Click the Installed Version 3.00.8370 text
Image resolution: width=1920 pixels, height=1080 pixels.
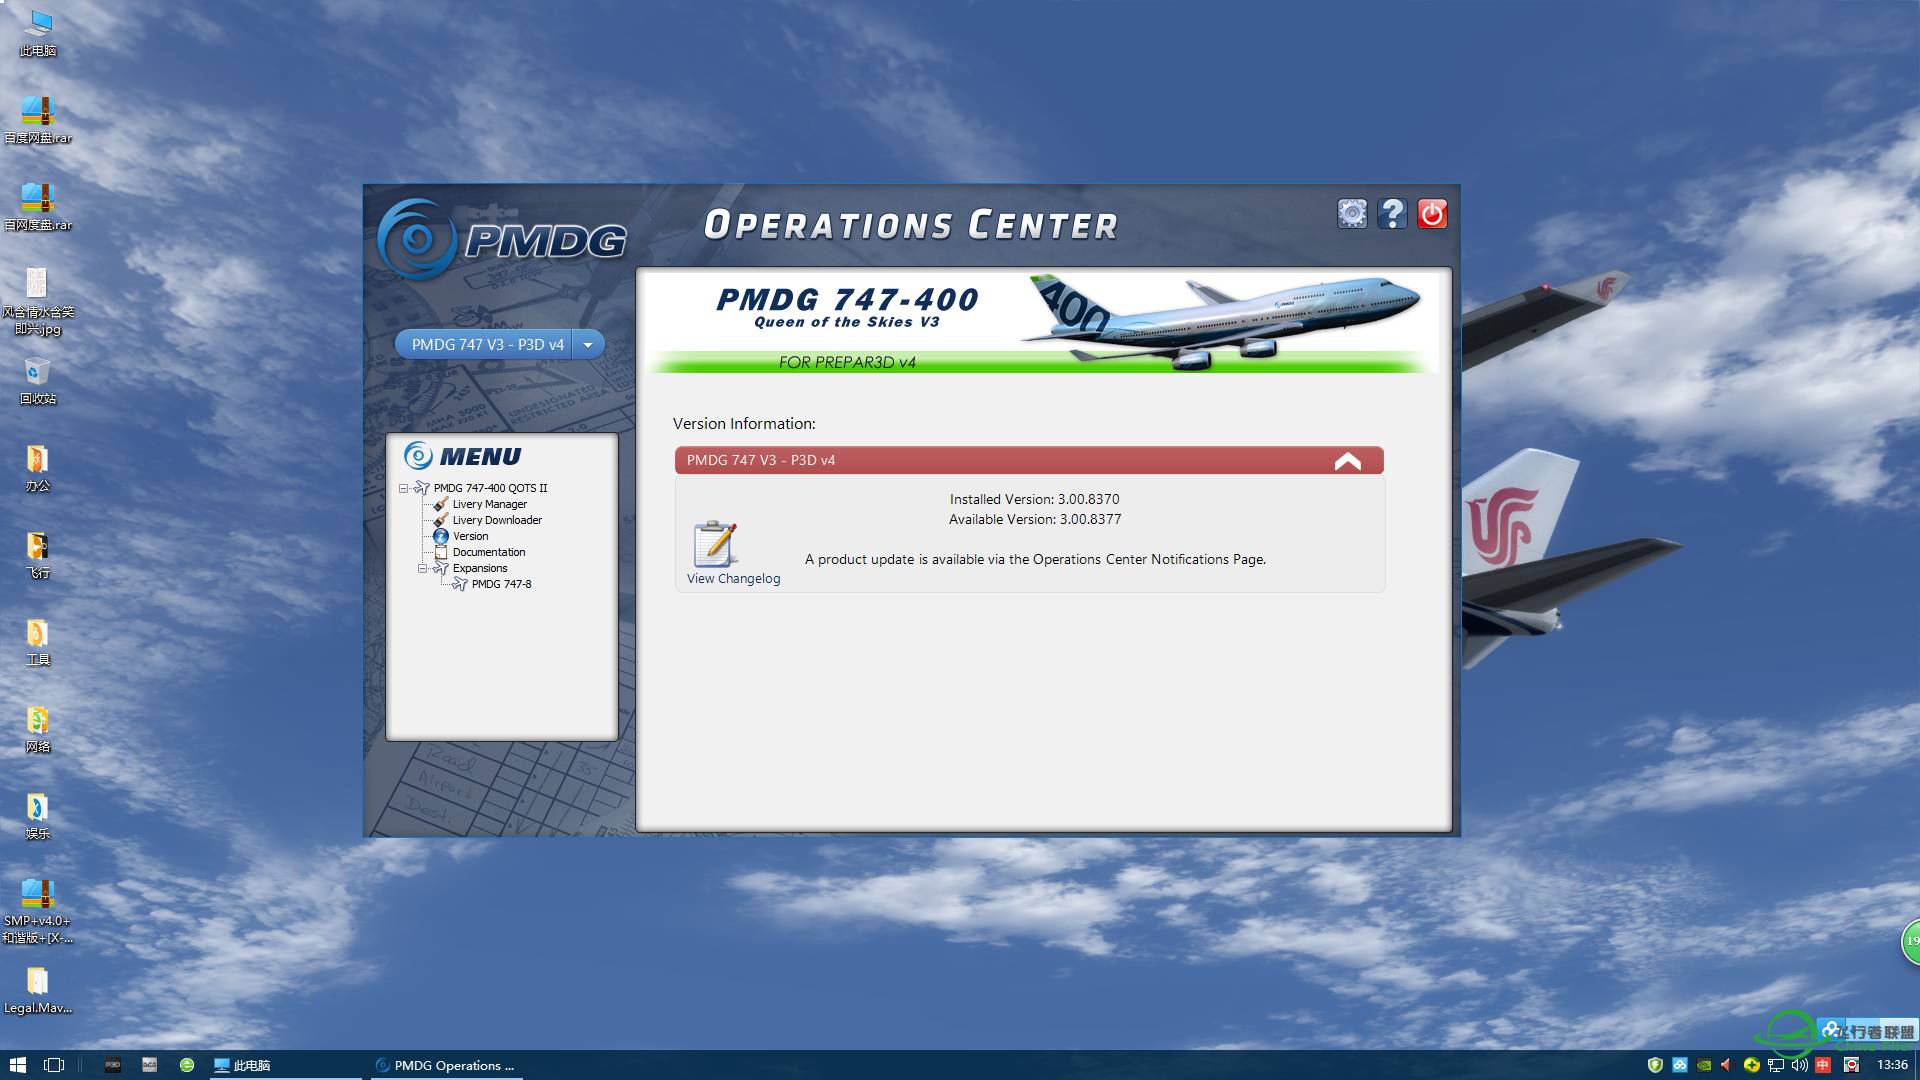[1034, 499]
